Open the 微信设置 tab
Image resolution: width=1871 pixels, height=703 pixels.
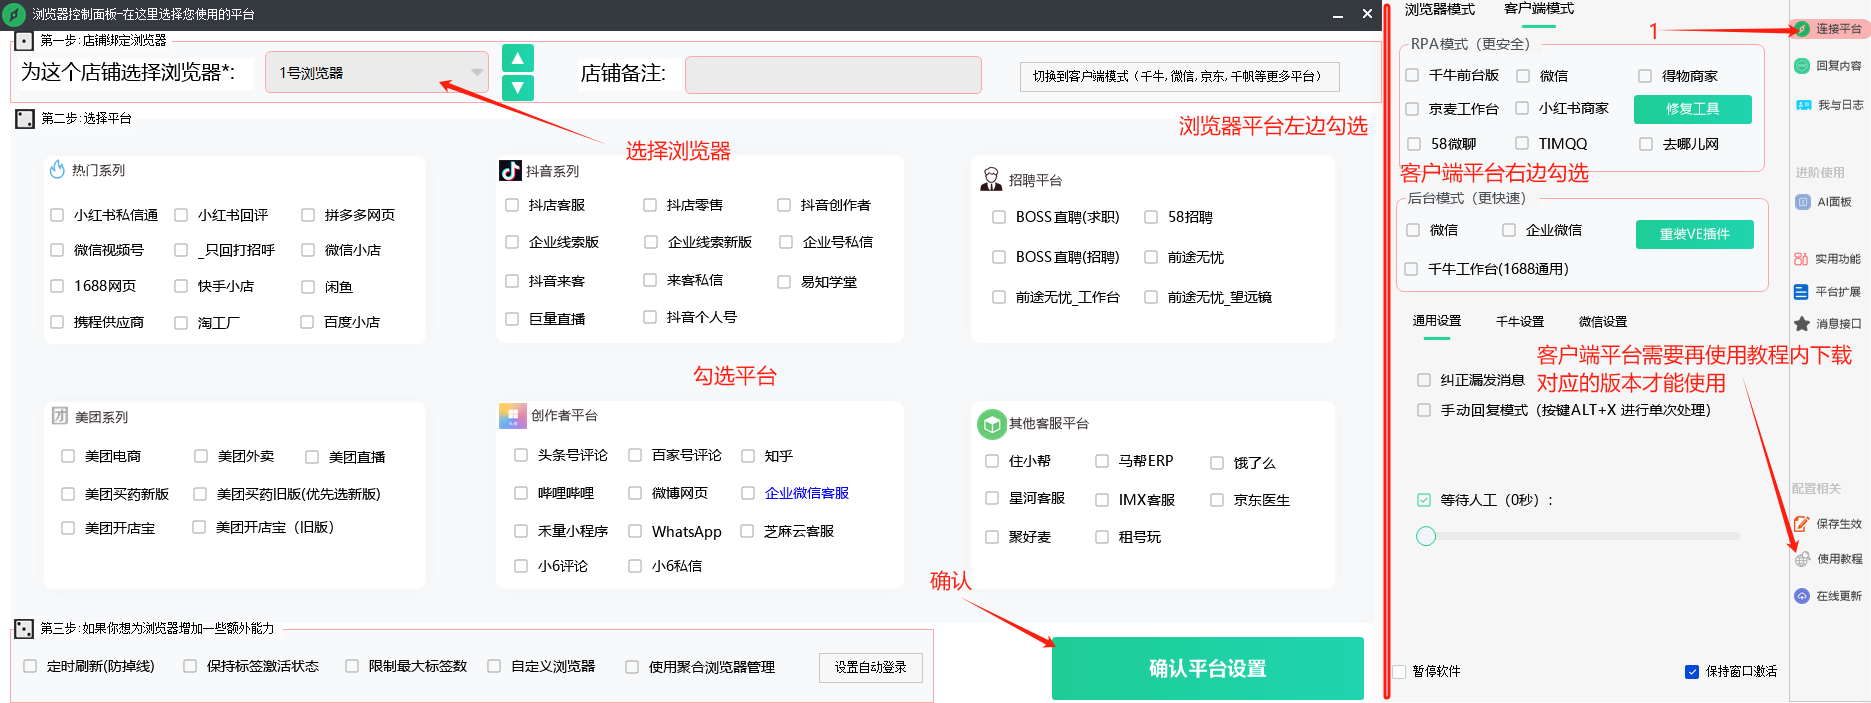1603,321
